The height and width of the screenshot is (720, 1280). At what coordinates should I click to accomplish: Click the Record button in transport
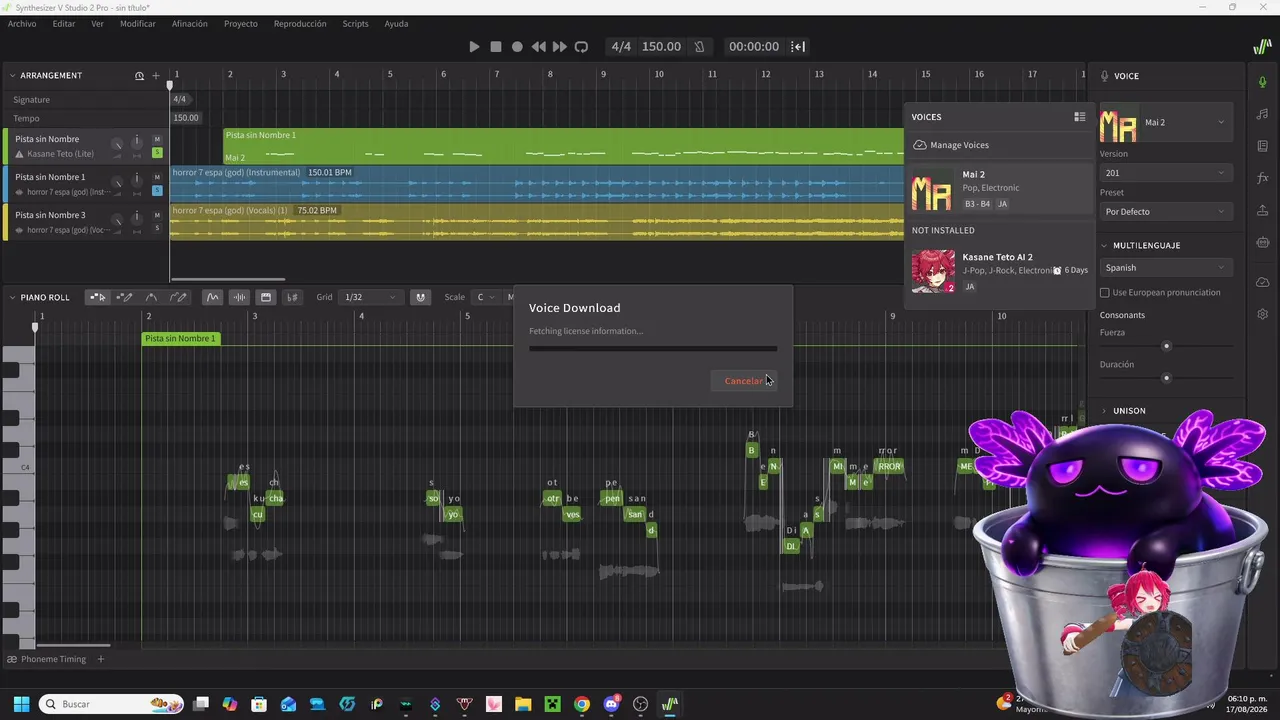[x=517, y=47]
